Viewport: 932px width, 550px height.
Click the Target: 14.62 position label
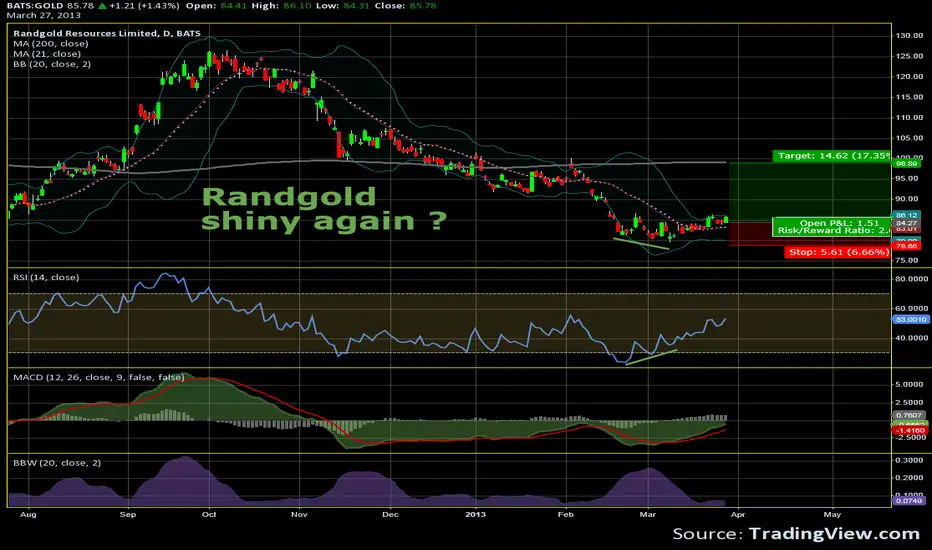832,156
